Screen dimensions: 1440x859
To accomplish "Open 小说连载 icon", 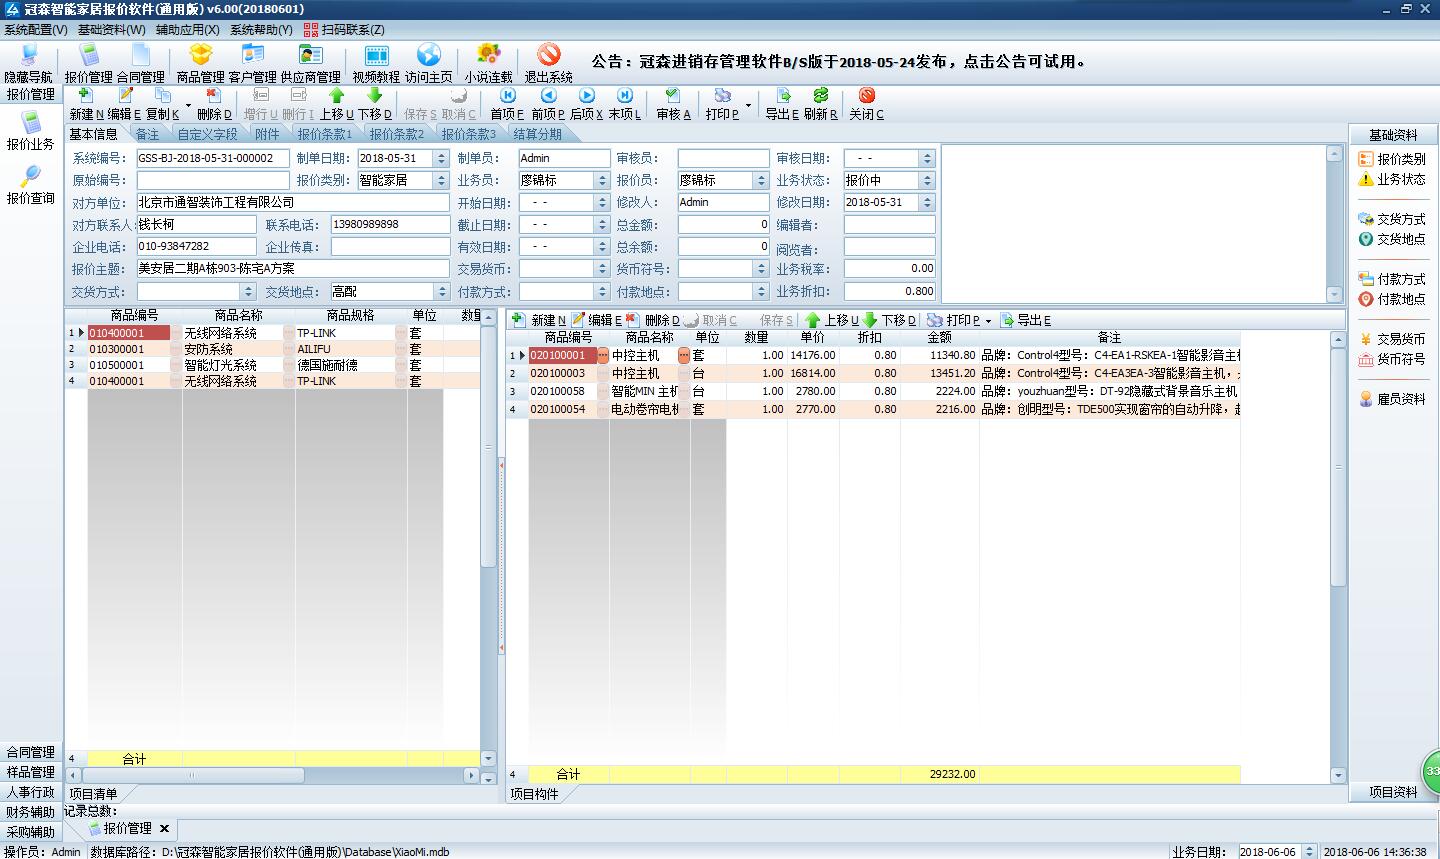I will pos(488,63).
